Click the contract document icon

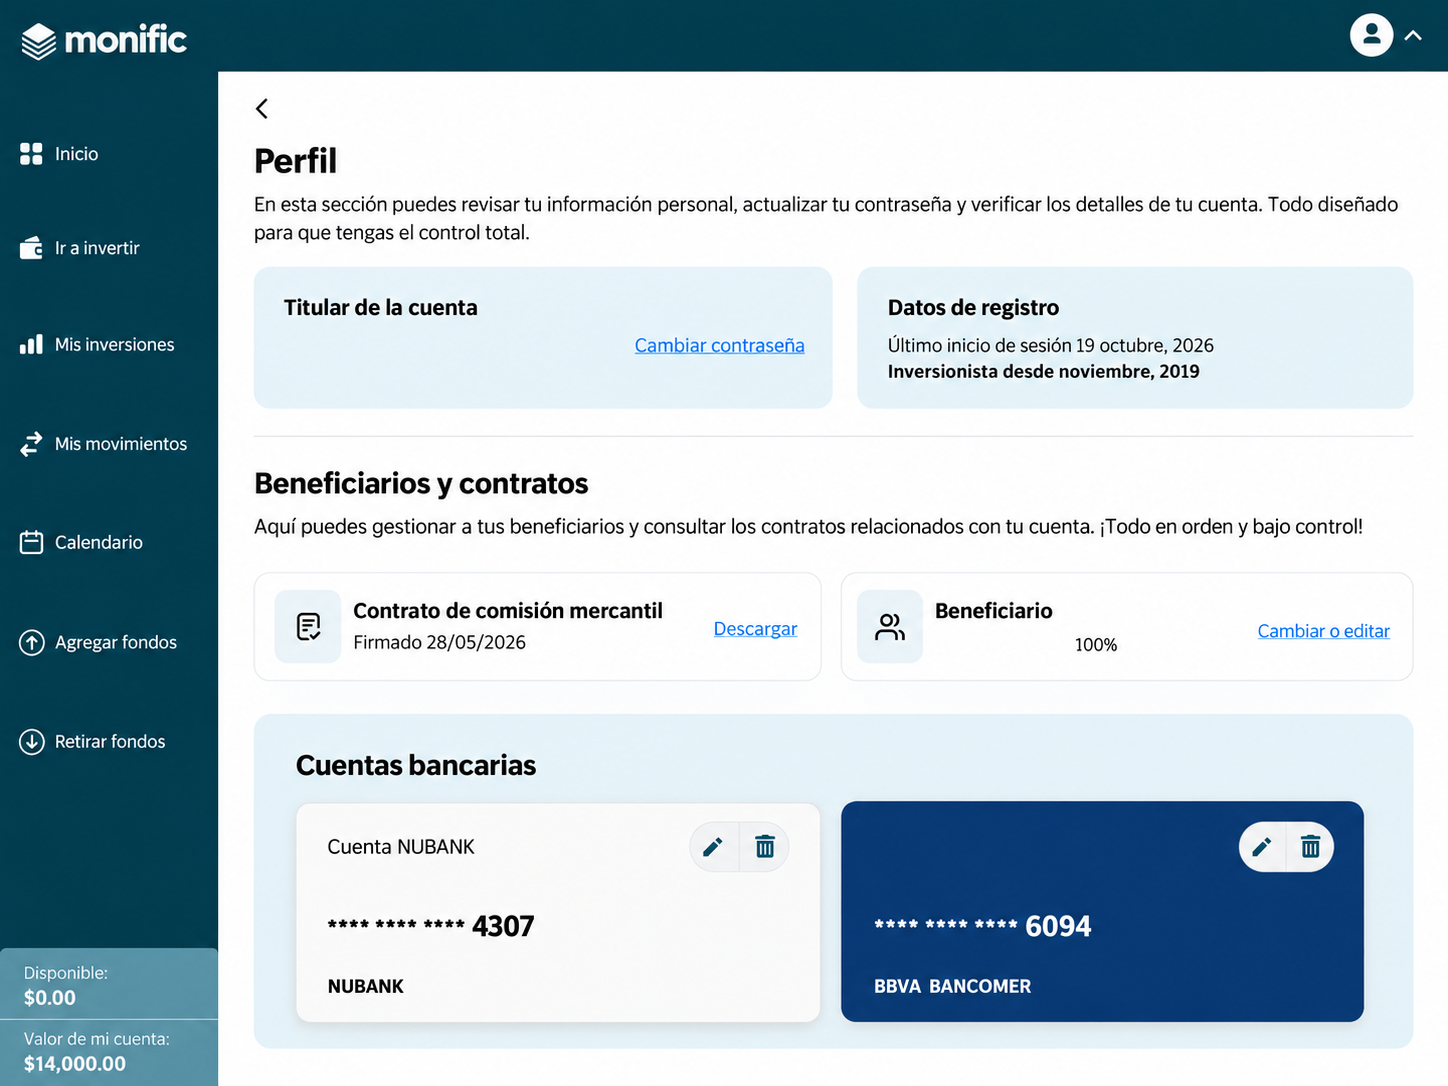(308, 627)
